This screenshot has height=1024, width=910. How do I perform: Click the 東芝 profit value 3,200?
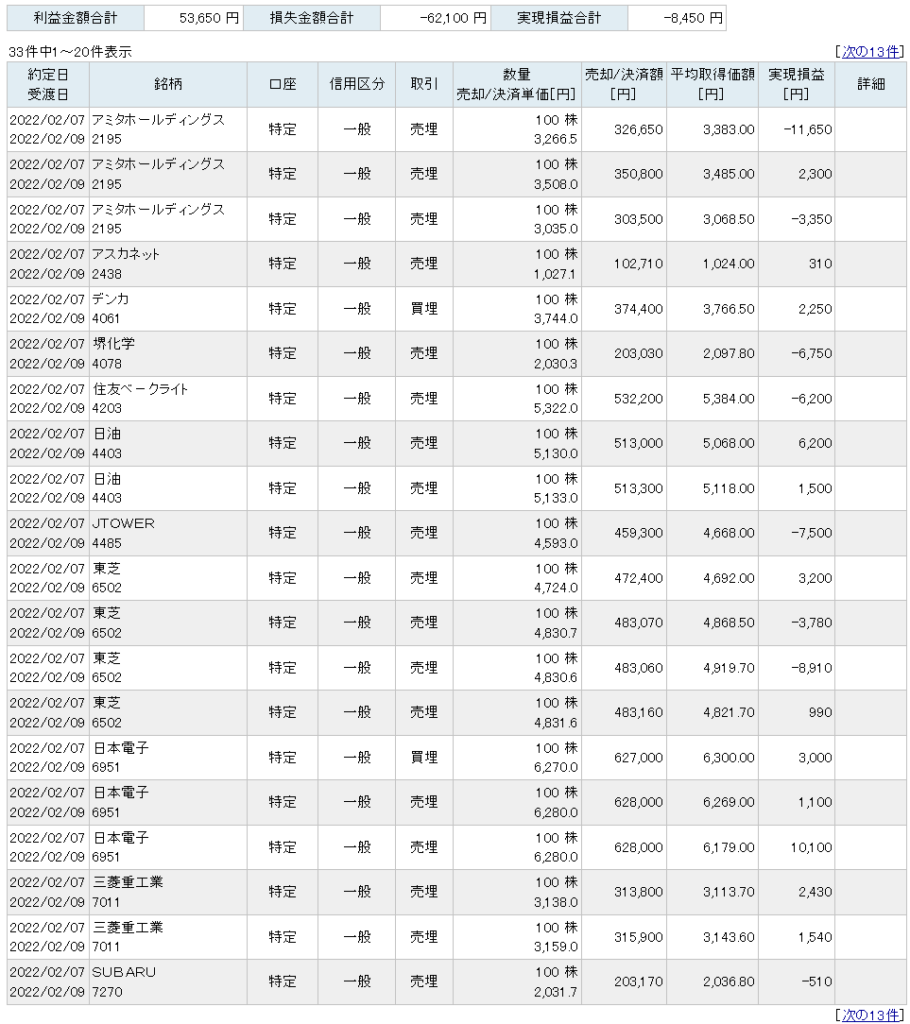[x=815, y=579]
